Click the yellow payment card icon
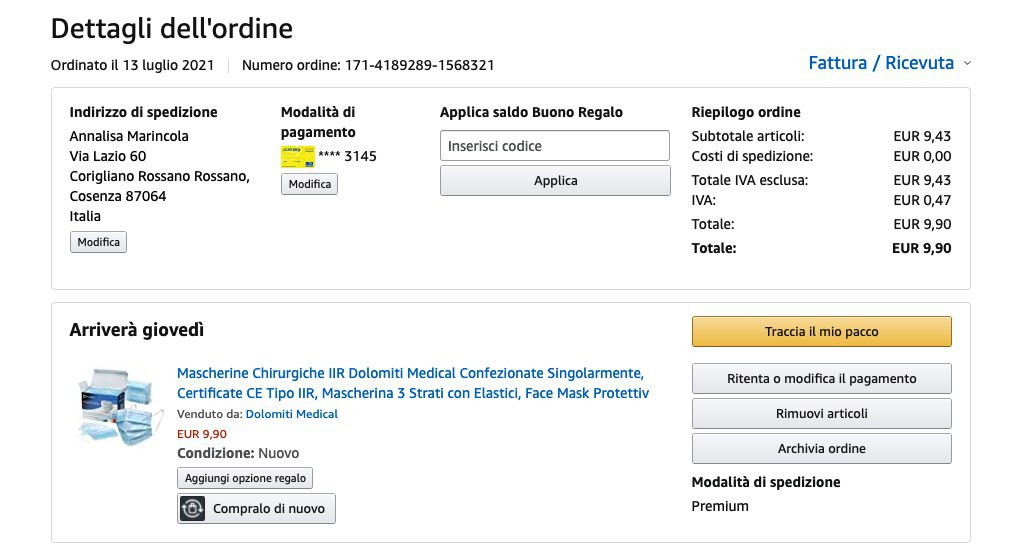 pos(297,156)
